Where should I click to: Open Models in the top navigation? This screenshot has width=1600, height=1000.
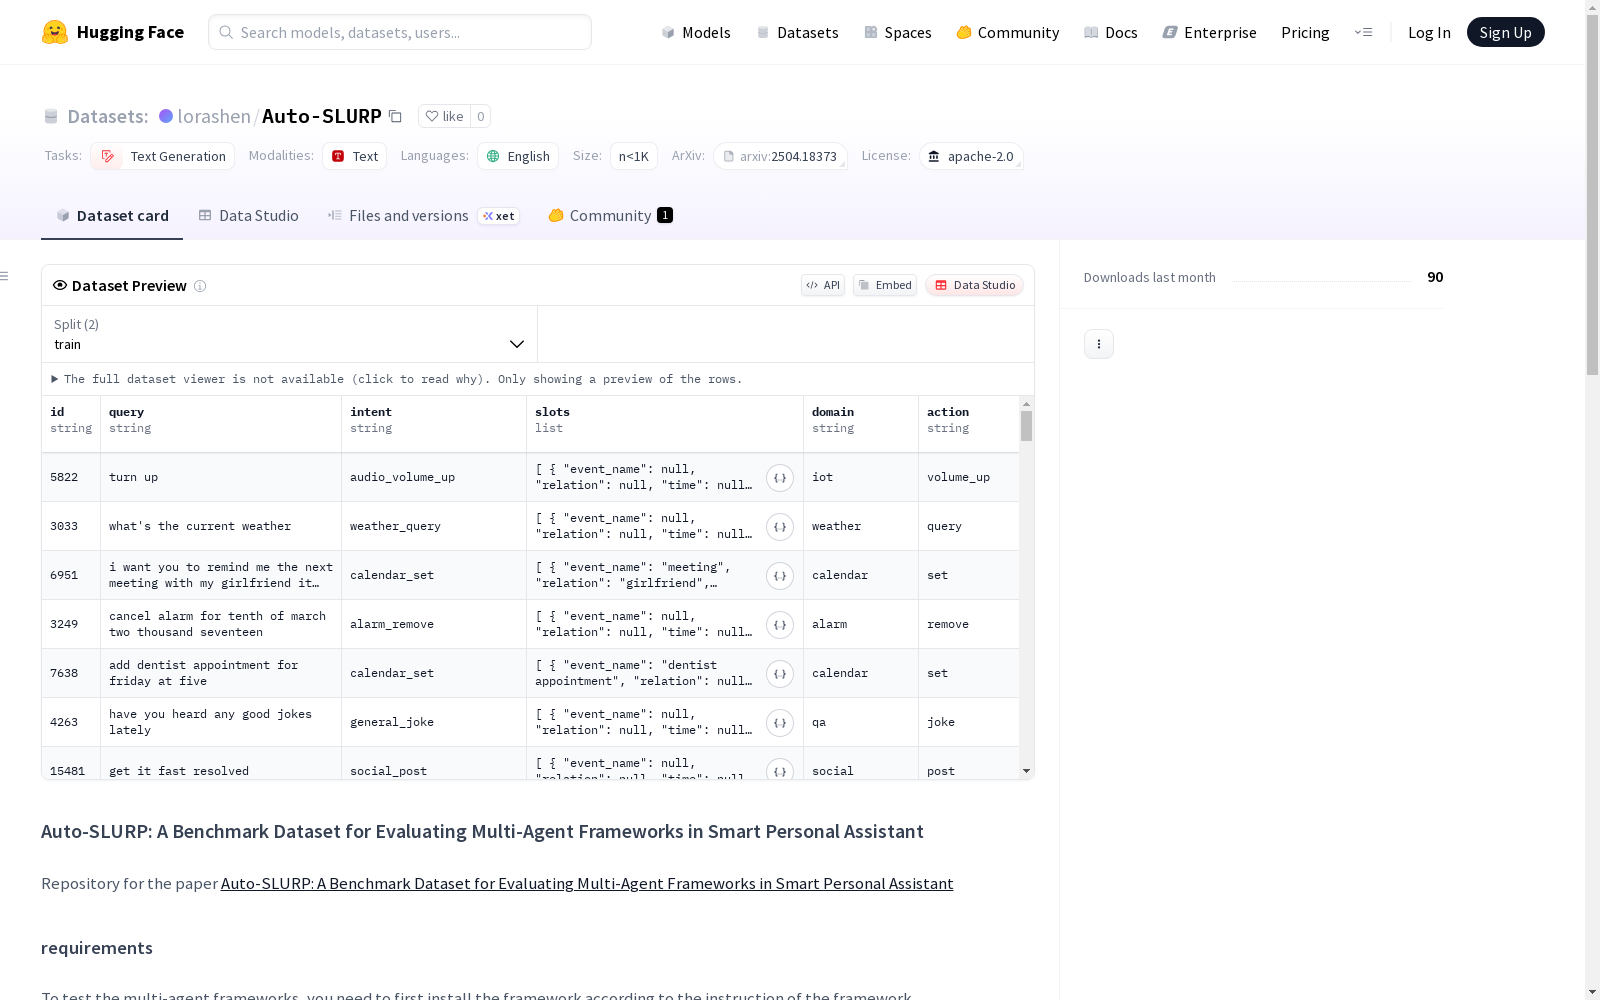[x=696, y=32]
